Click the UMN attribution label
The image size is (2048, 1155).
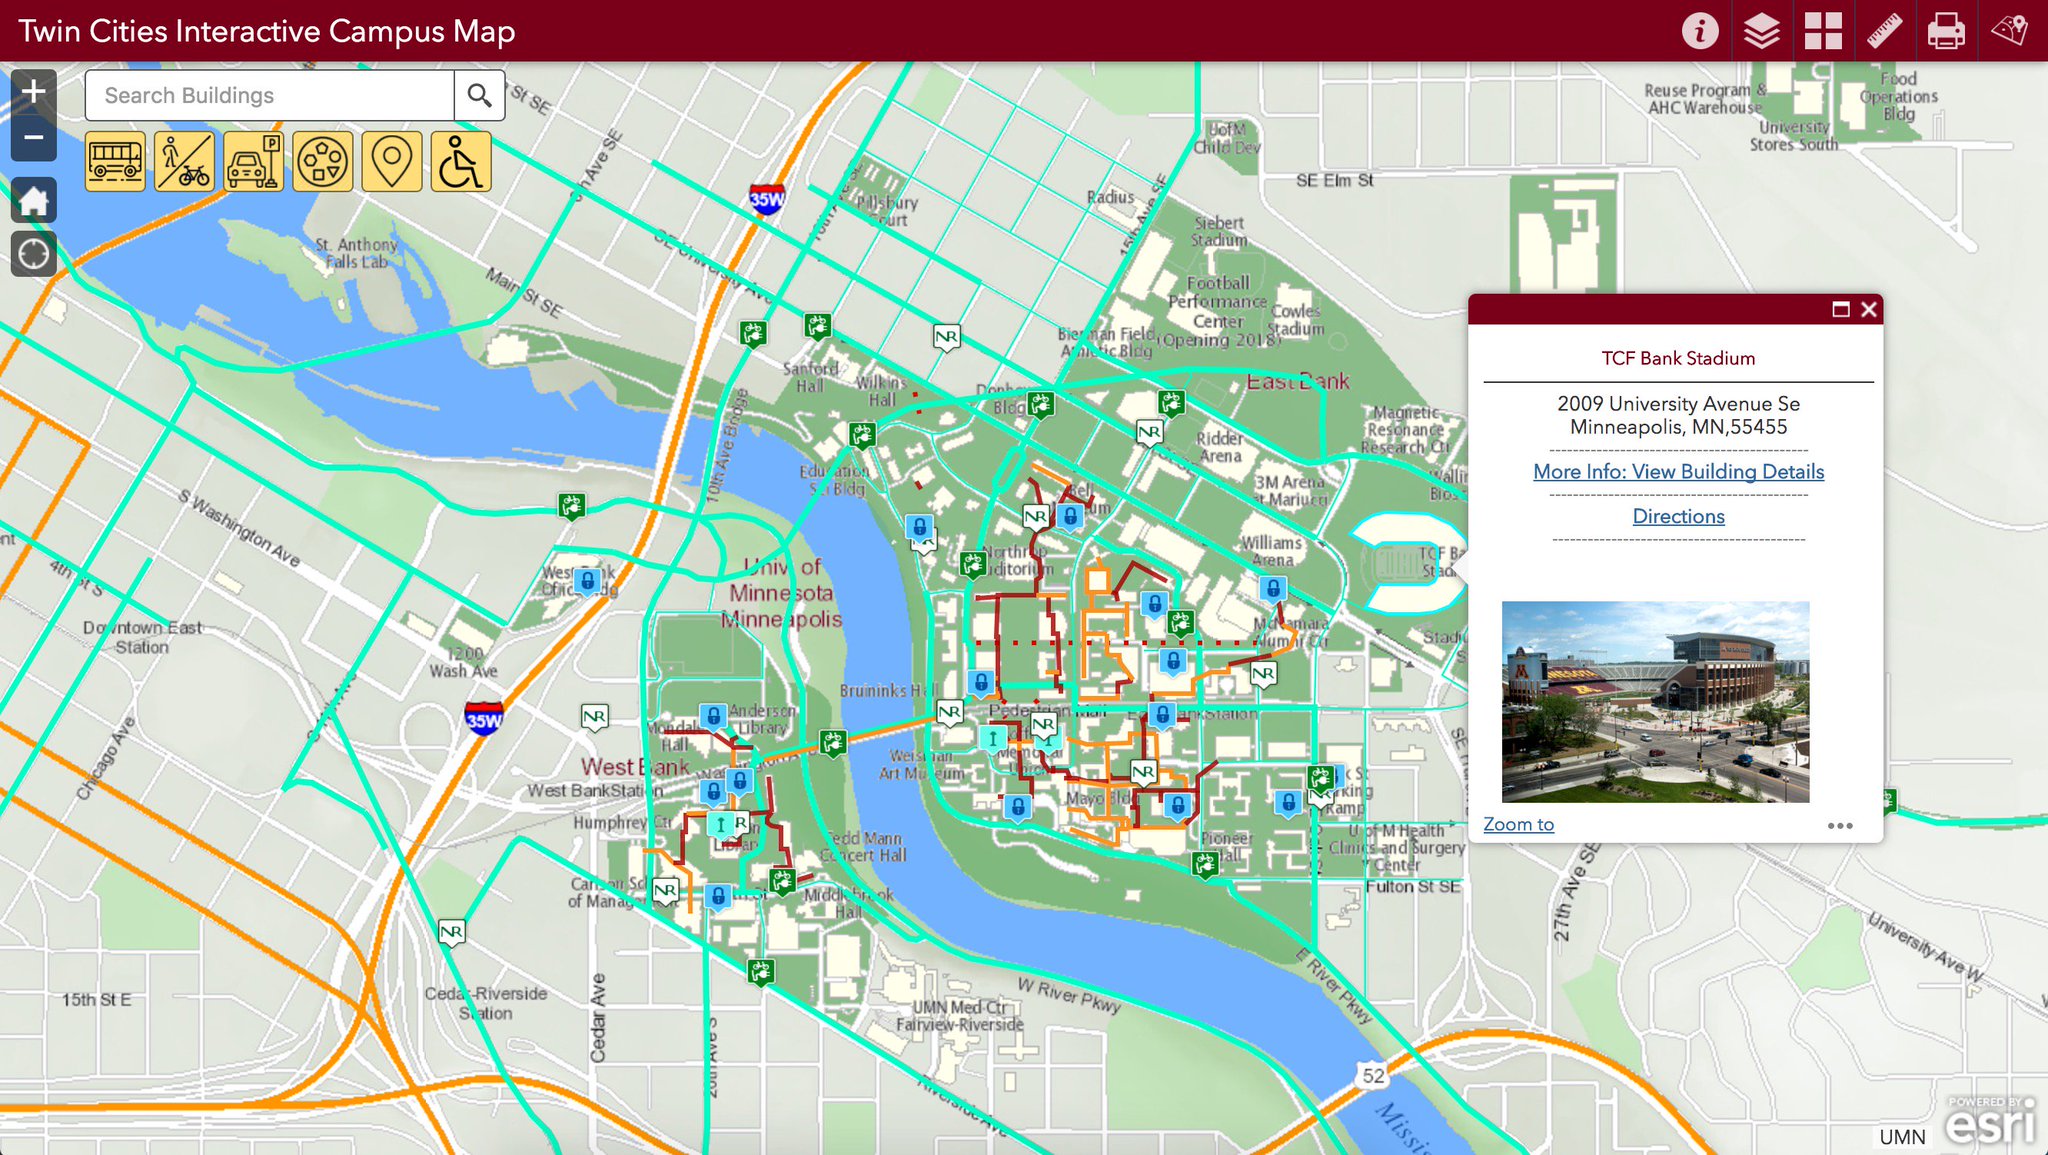1902,1137
